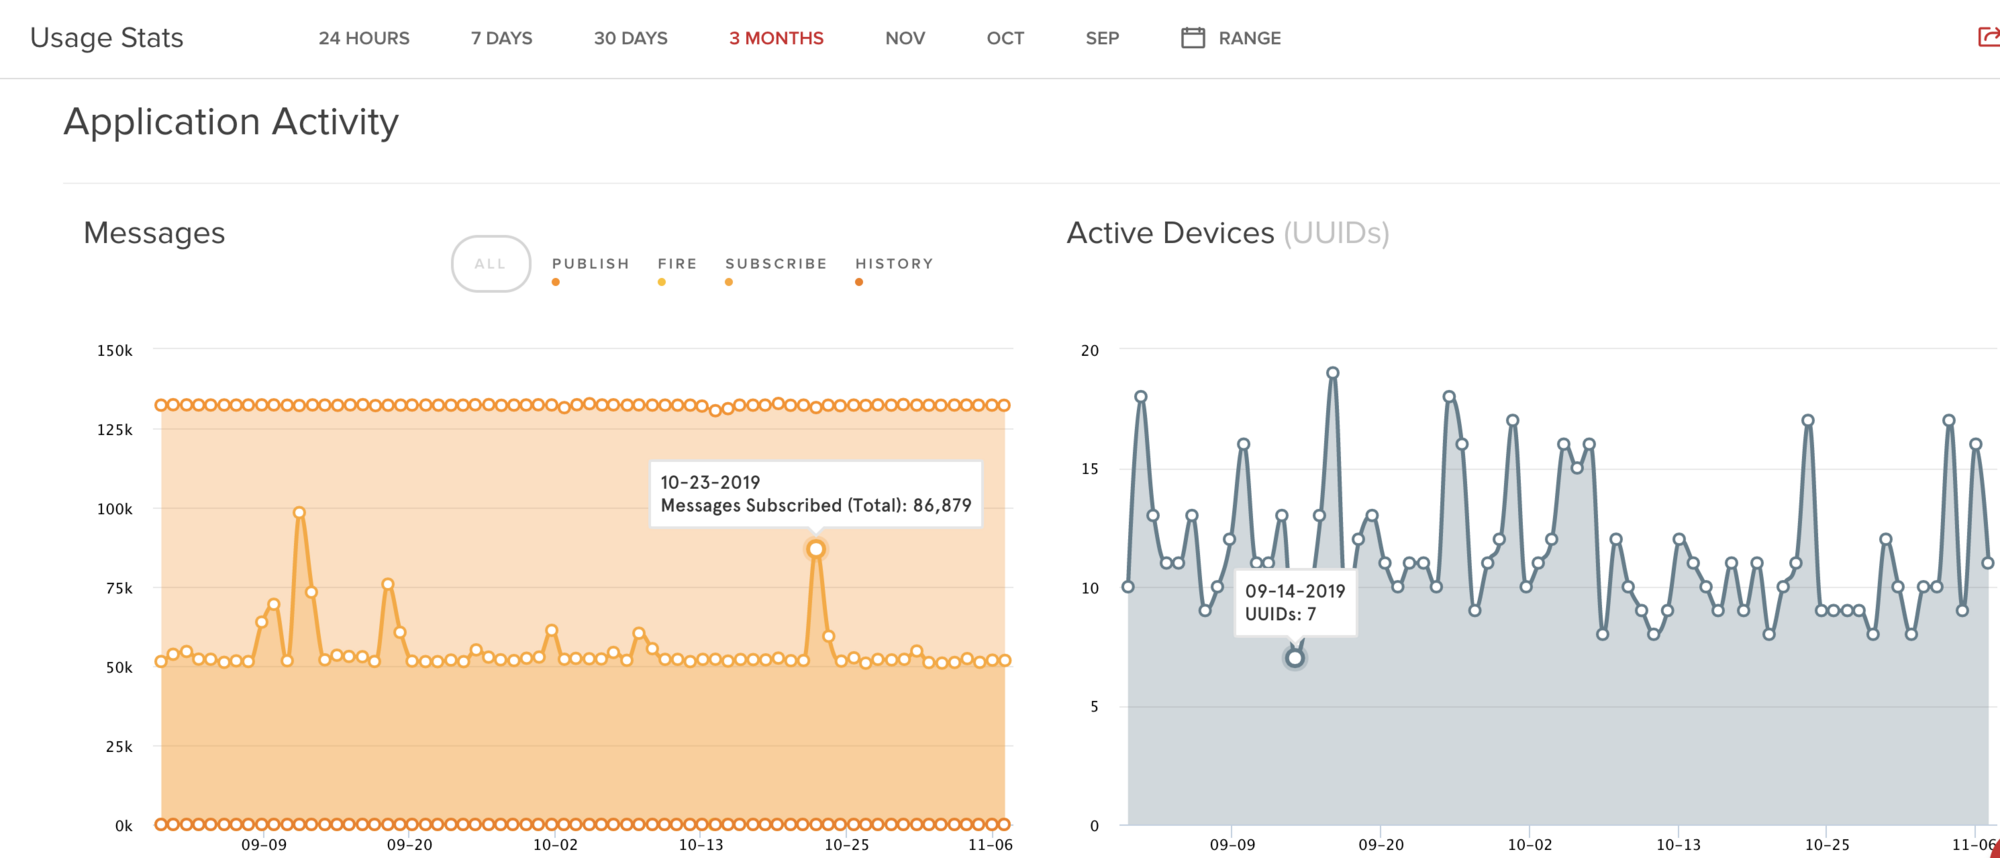This screenshot has height=858, width=2000.
Task: Select the ALL messages filter button
Action: (x=490, y=264)
